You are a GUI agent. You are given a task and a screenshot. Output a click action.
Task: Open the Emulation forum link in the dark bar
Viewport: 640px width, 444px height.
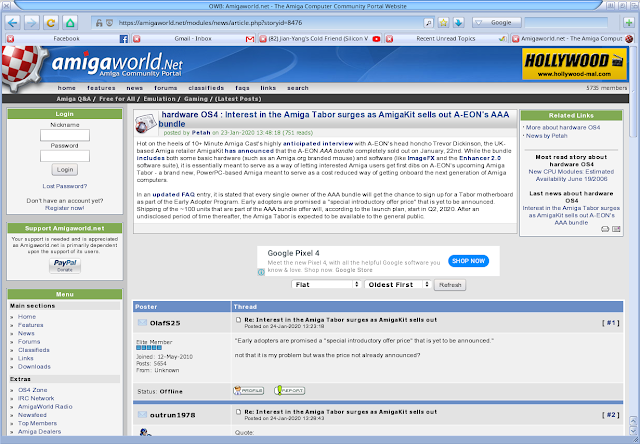click(160, 99)
